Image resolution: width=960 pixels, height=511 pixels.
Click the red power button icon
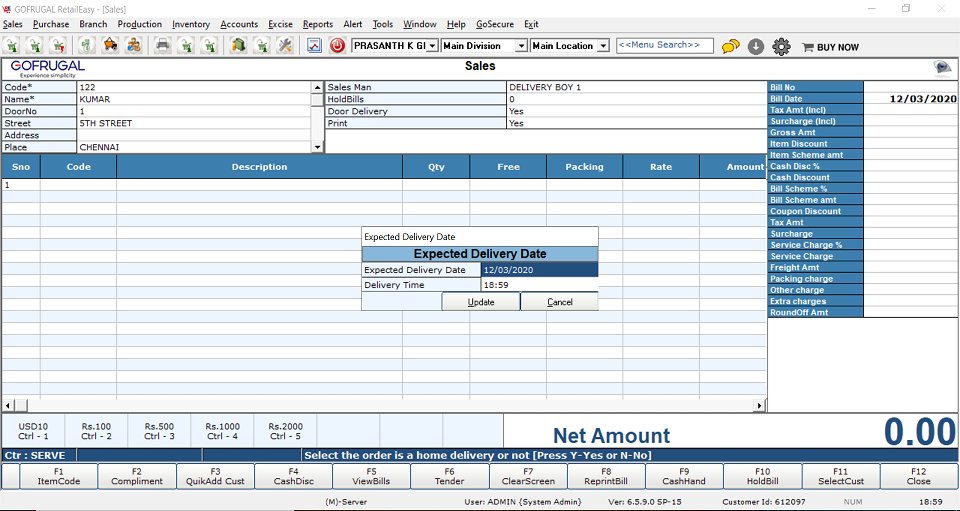click(337, 46)
